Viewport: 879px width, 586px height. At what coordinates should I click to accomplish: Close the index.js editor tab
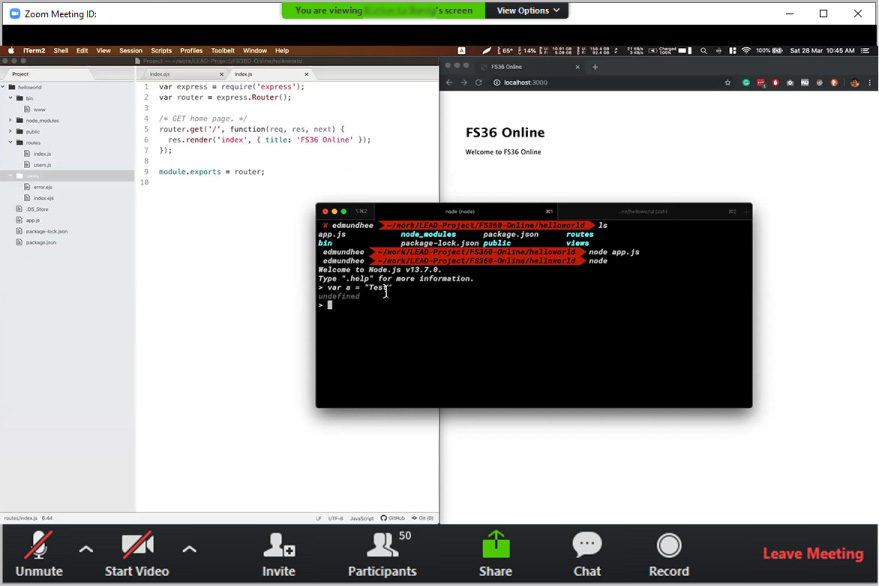pyautogui.click(x=307, y=74)
